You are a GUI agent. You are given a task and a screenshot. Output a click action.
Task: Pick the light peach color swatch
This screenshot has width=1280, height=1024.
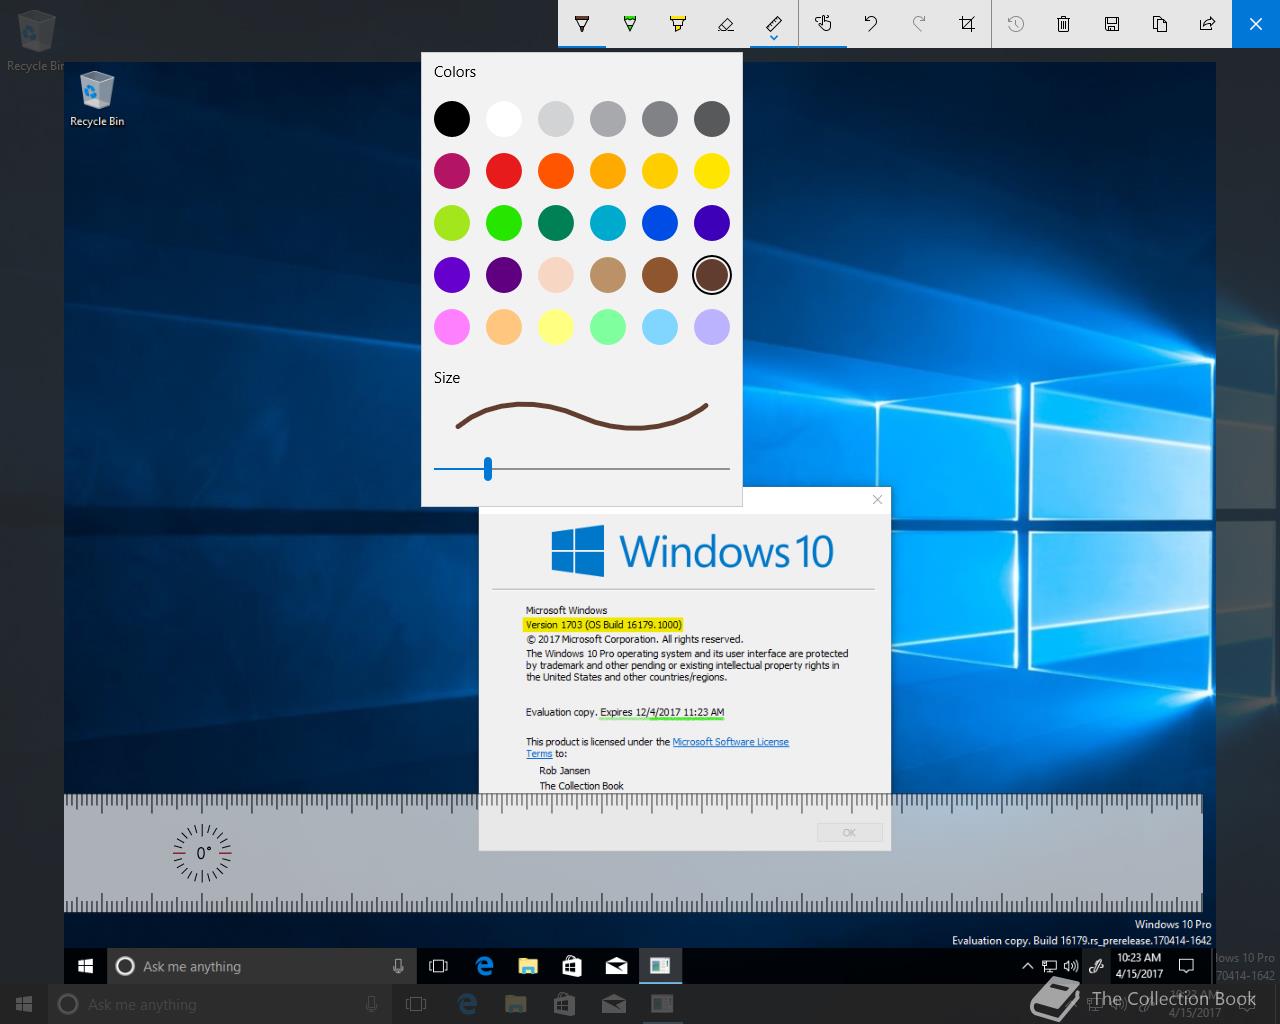point(556,275)
